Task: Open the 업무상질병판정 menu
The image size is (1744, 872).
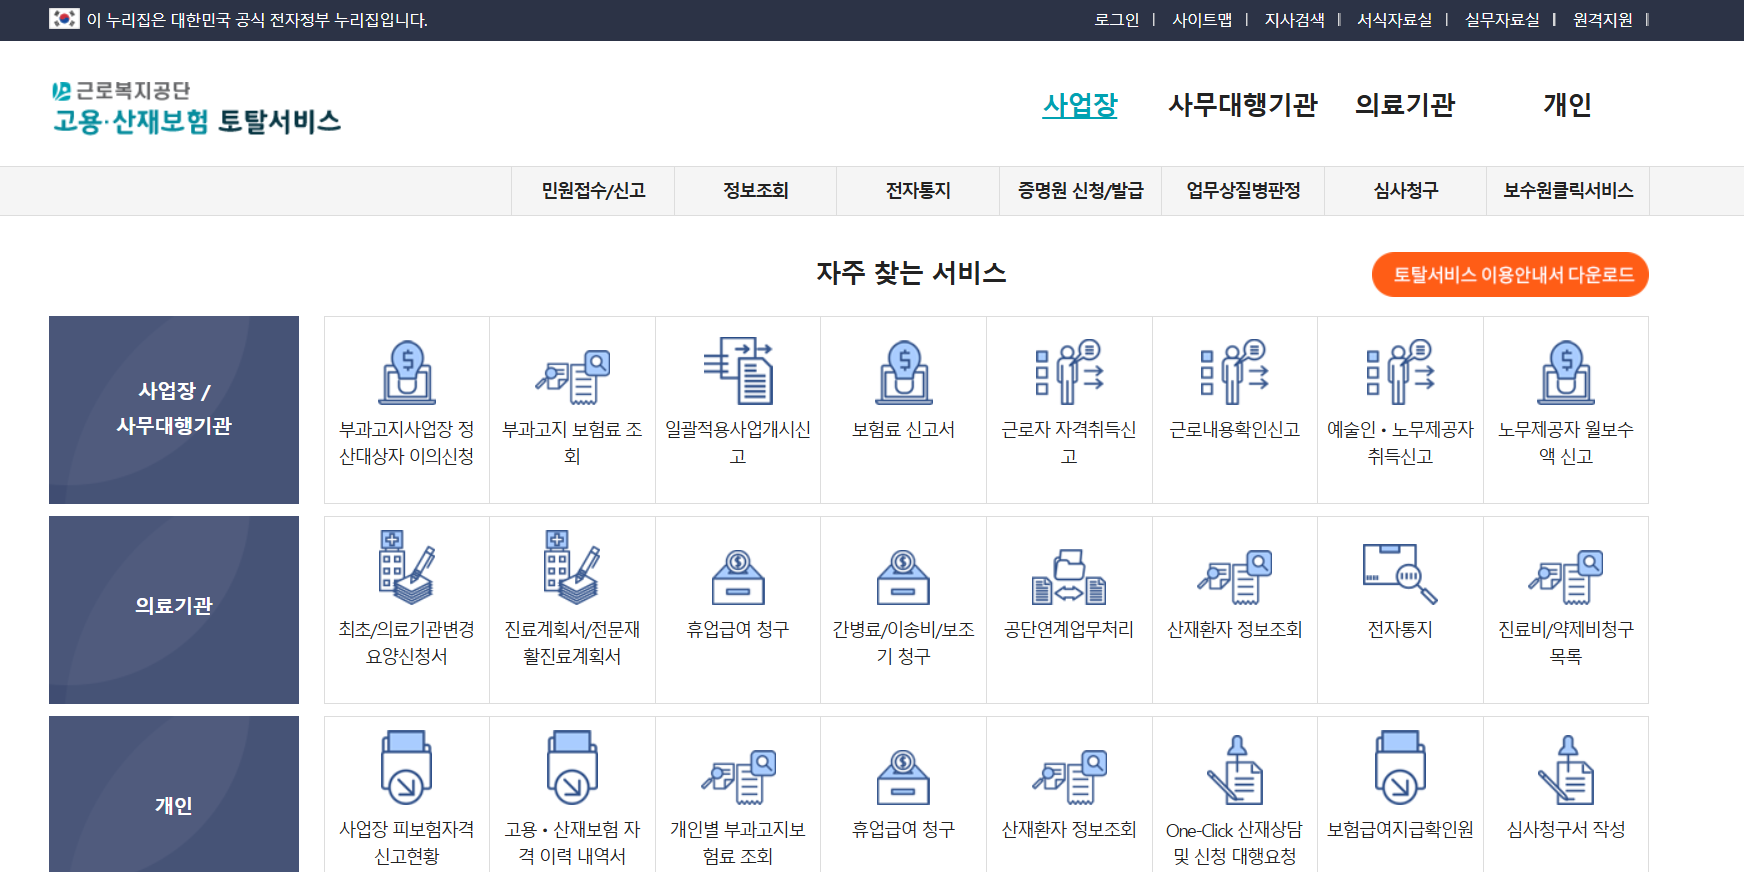Action: pos(1243,191)
